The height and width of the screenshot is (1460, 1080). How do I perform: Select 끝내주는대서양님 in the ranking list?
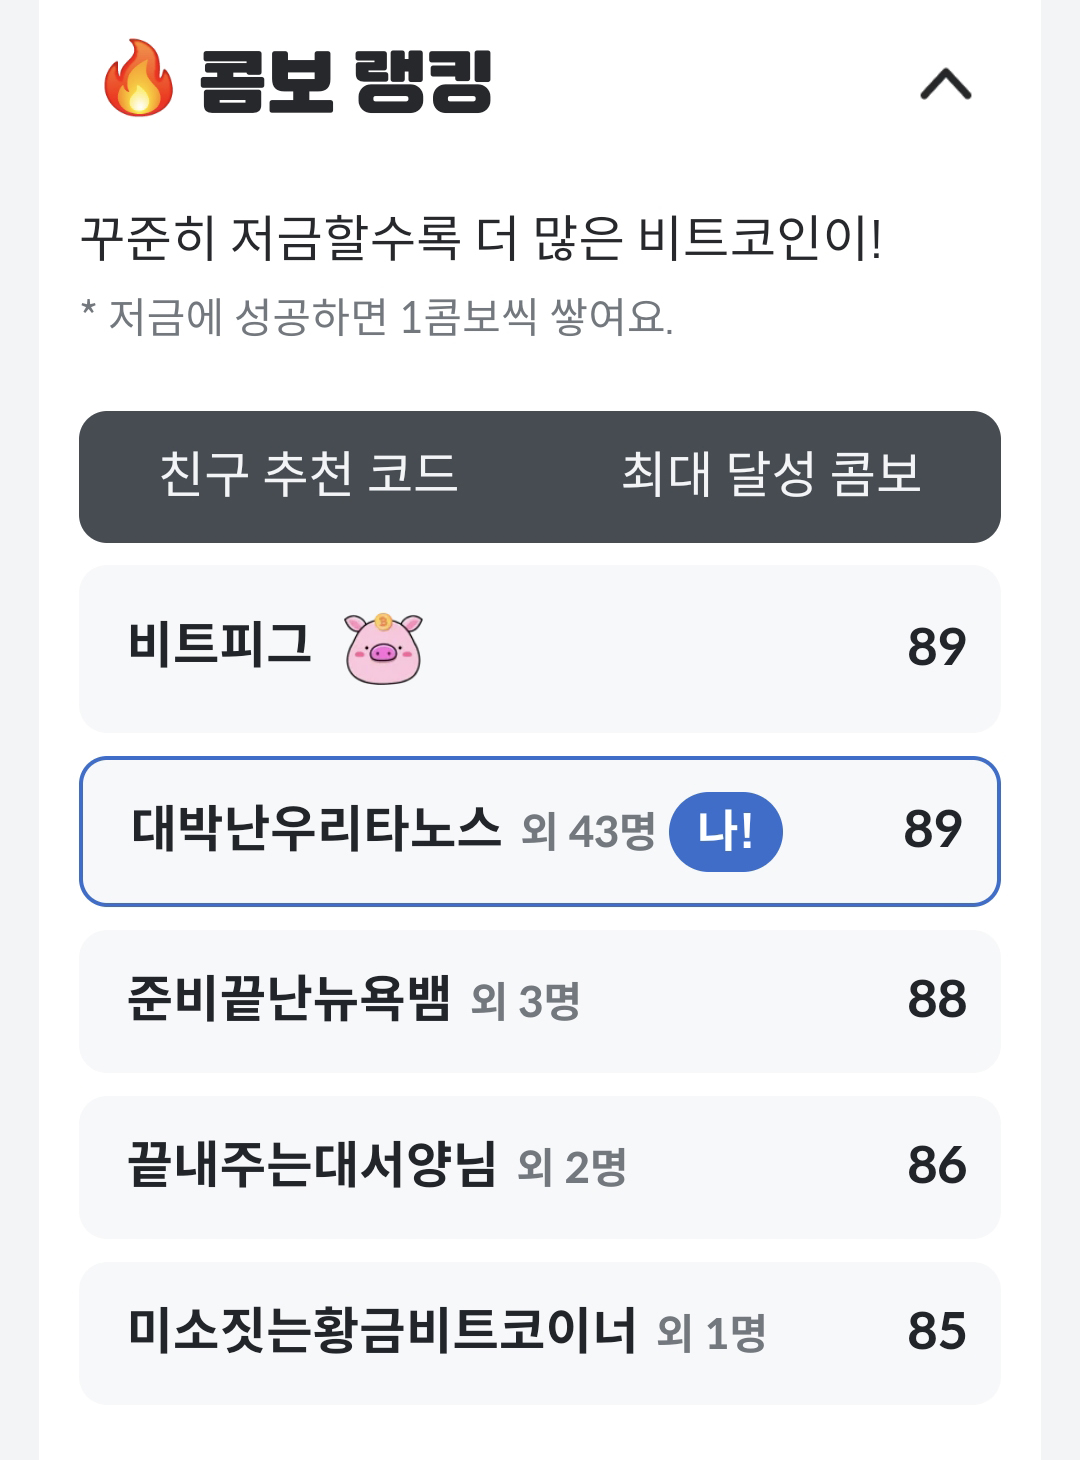(x=540, y=1167)
